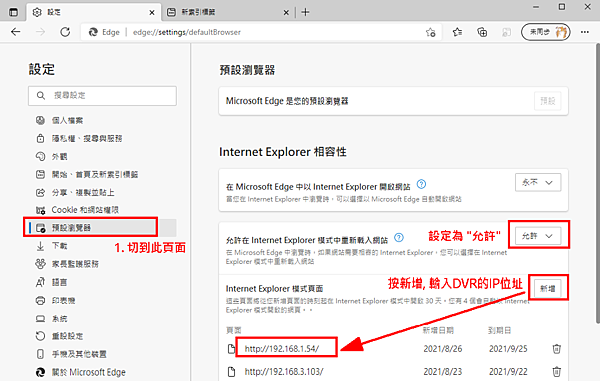Click the download arrow icon

click(x=40, y=246)
